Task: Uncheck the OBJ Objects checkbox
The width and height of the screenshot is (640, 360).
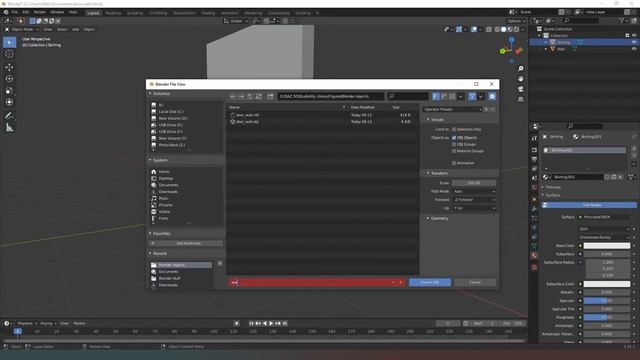Action: 454,138
